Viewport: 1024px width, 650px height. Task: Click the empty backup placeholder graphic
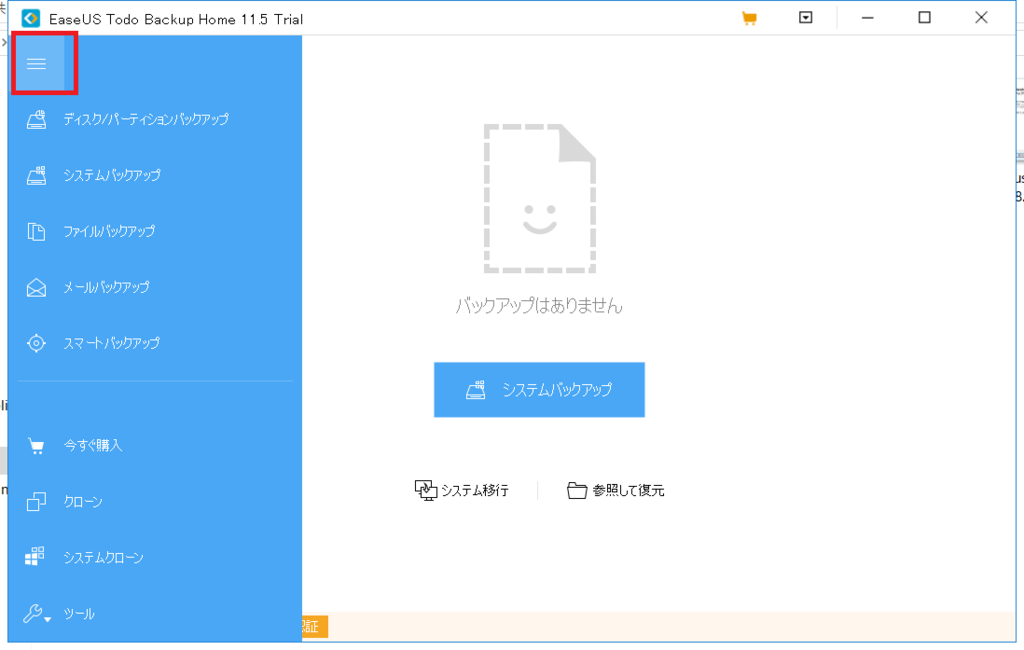point(541,197)
